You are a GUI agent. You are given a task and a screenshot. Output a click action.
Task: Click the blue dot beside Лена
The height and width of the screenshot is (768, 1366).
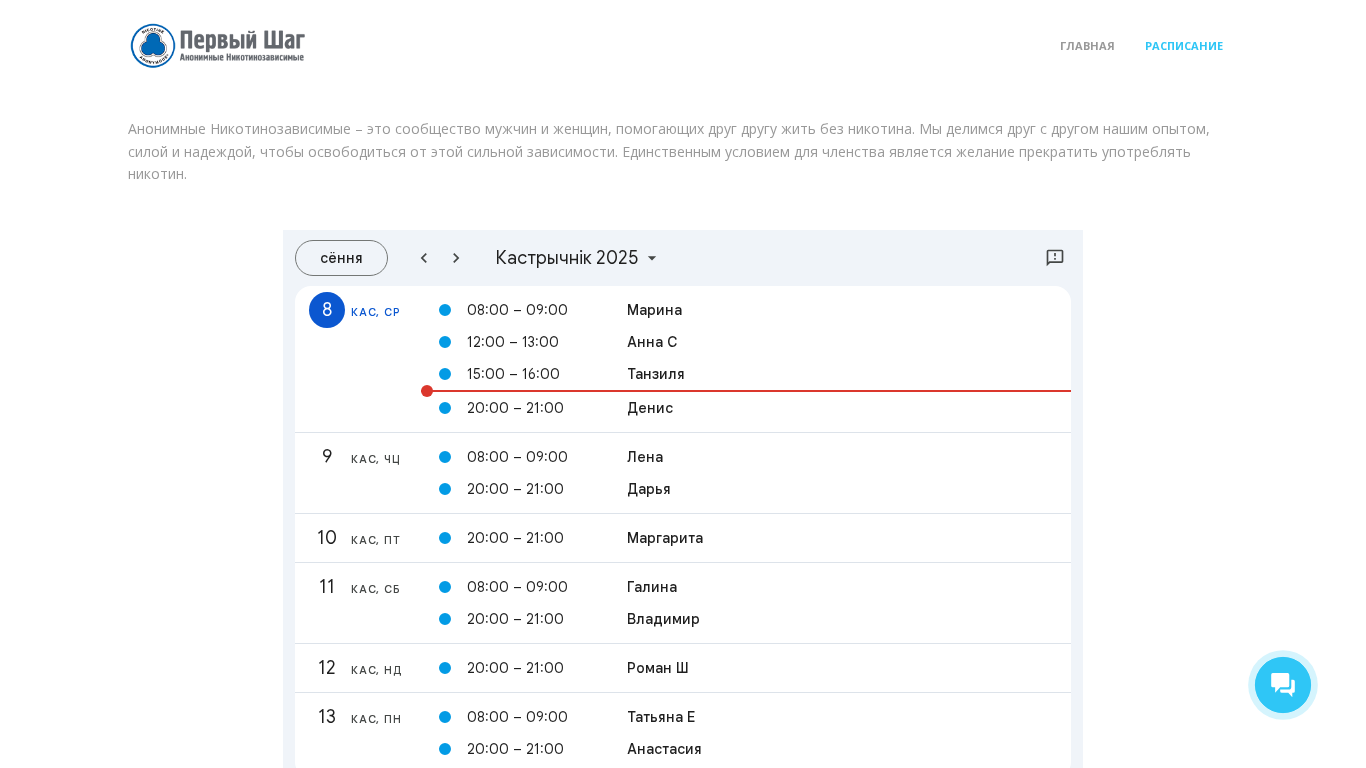point(445,457)
